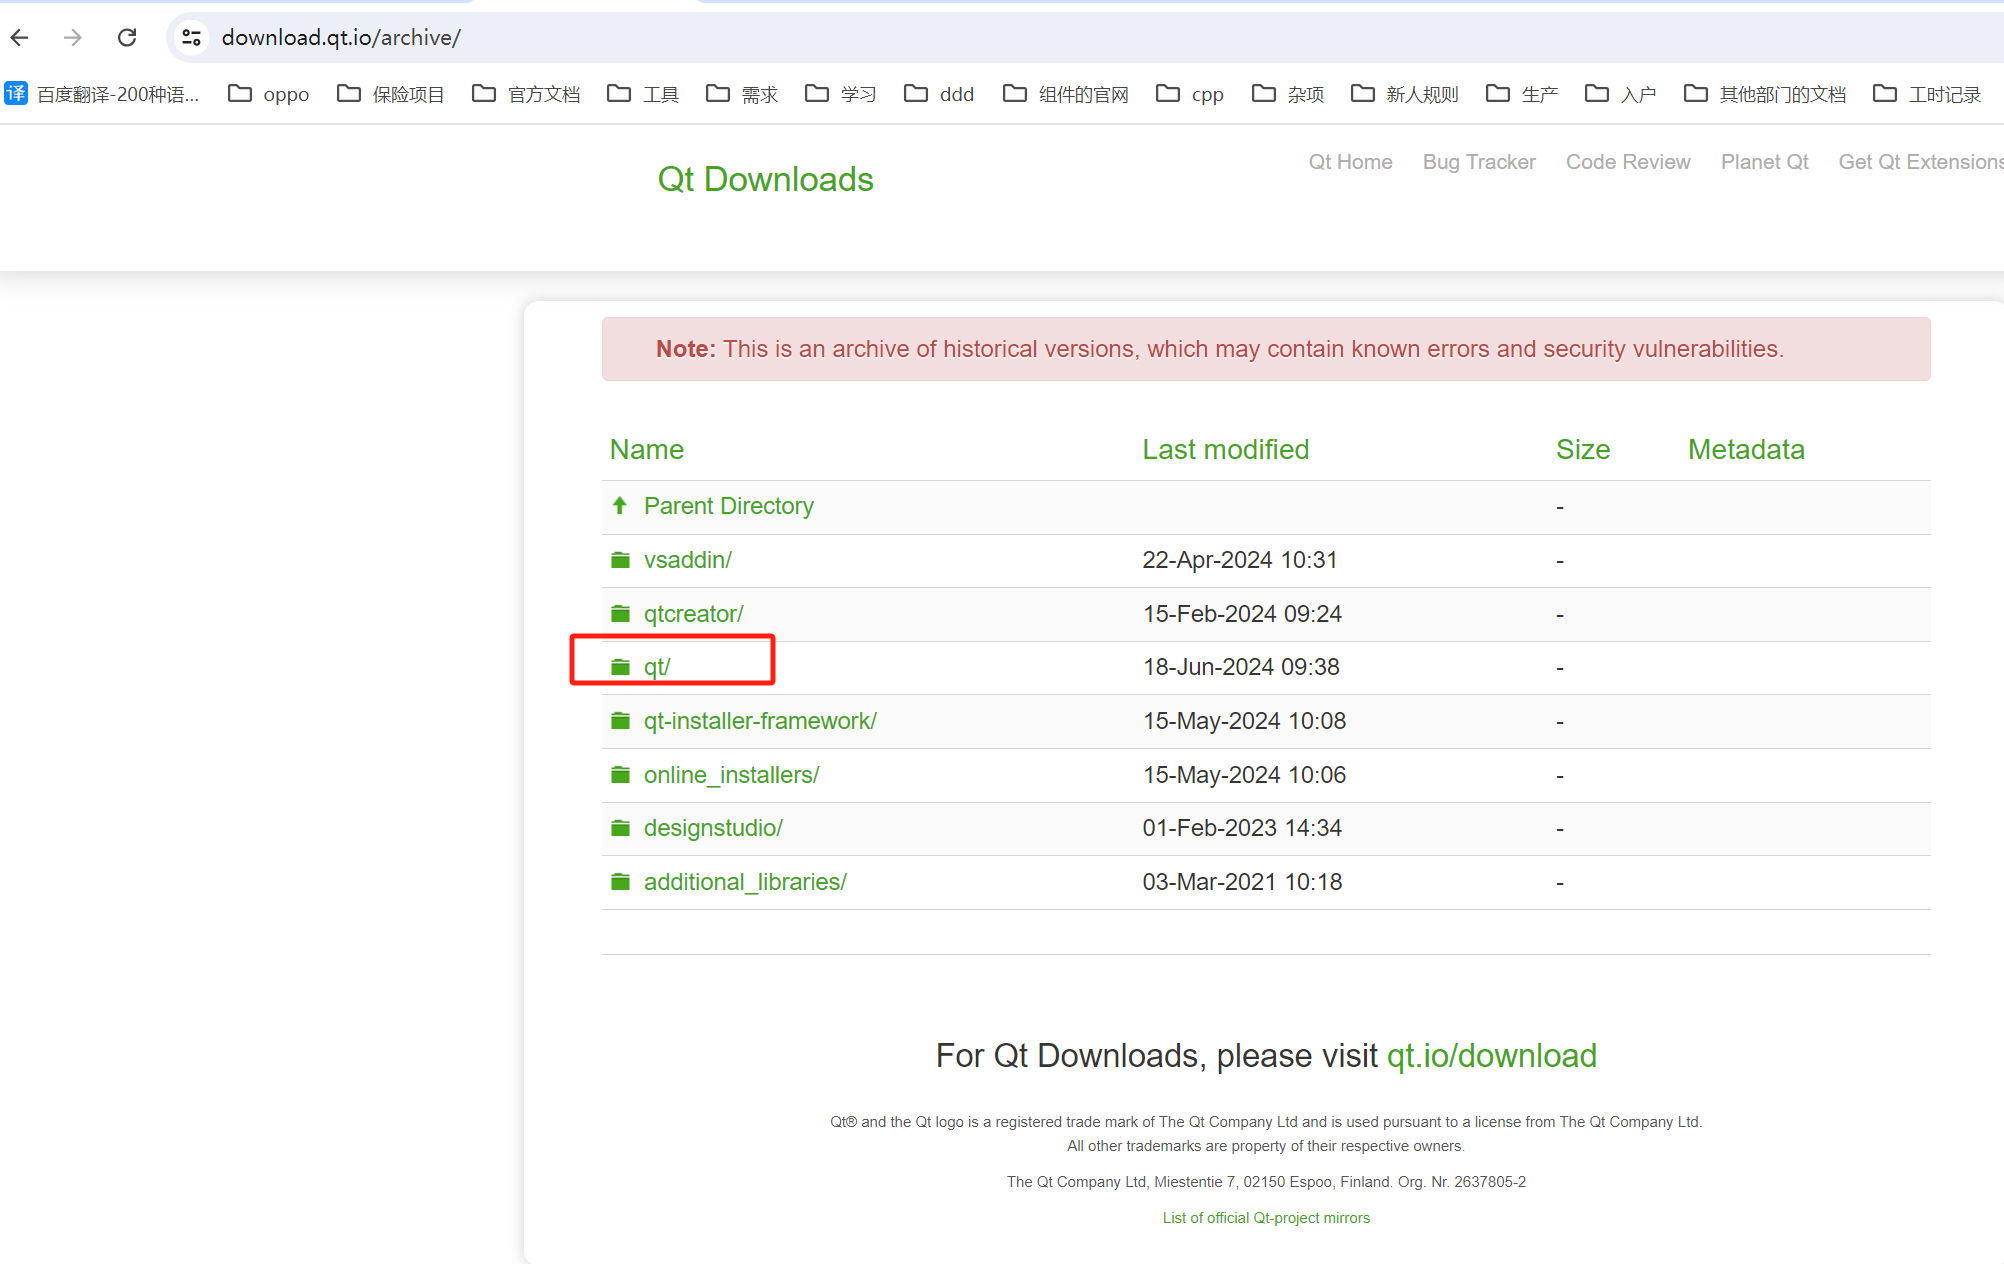Image resolution: width=2004 pixels, height=1264 pixels.
Task: Open Code Review in the top navigation
Action: 1628,162
